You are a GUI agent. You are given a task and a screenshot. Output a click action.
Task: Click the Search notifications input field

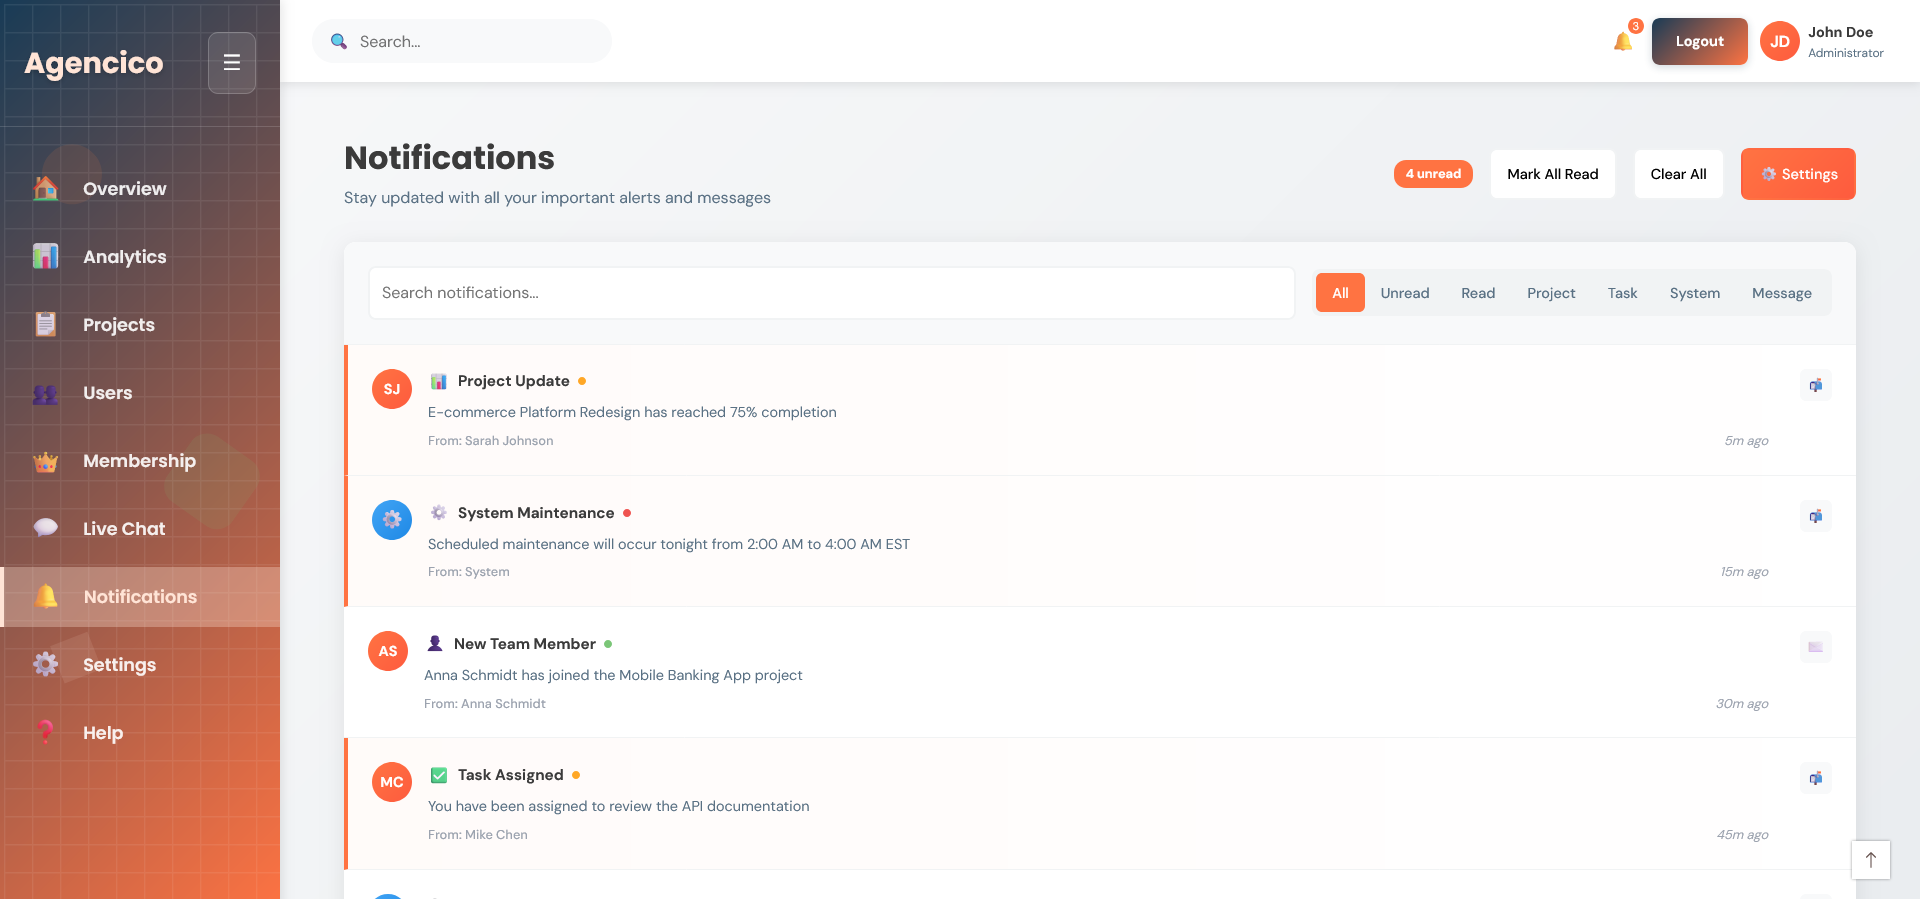click(832, 293)
